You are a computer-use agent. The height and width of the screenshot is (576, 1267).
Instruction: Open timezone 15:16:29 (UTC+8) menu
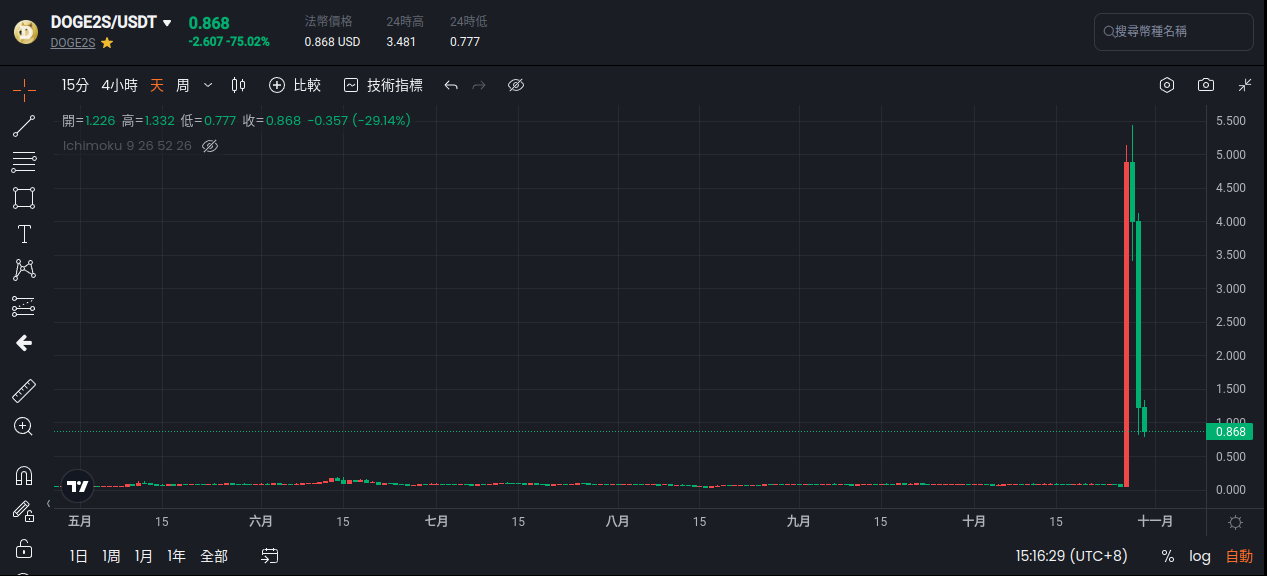pyautogui.click(x=1071, y=556)
